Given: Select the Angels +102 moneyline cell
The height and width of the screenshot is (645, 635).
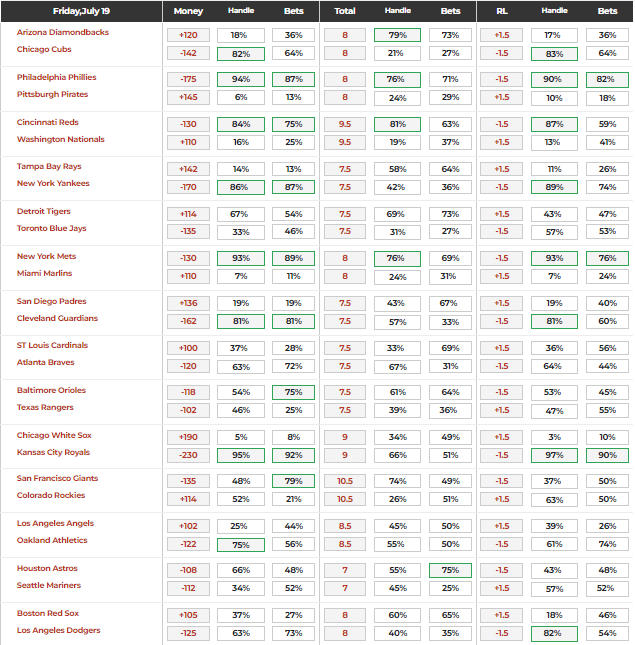Looking at the screenshot, I should coord(188,526).
